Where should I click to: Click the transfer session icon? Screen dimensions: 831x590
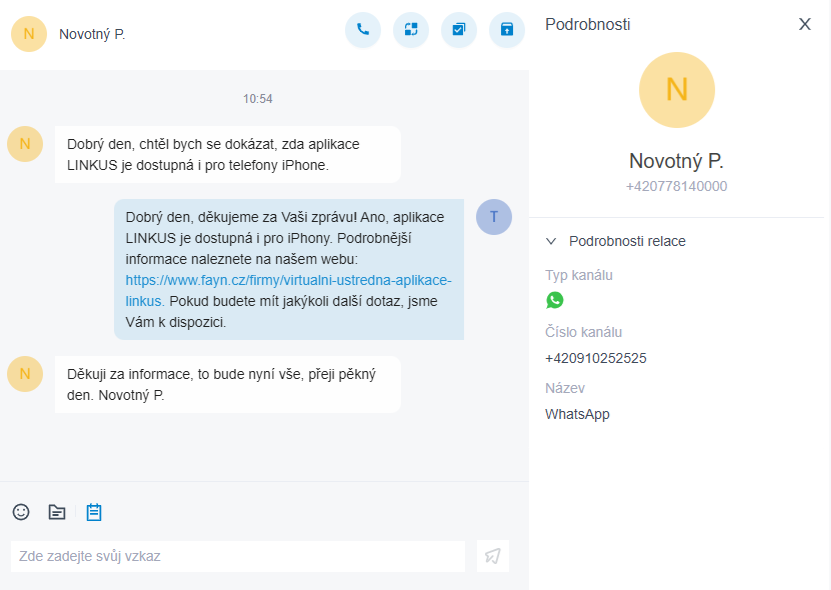coord(411,30)
